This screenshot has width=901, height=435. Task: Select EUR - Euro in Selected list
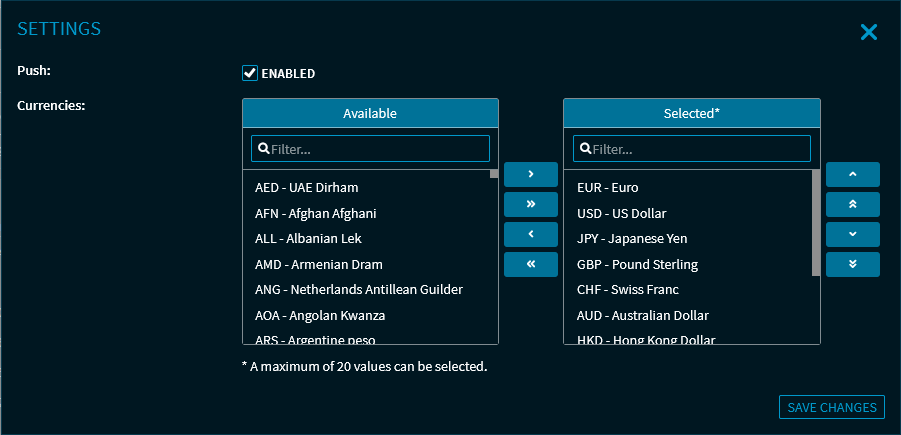[x=608, y=187]
